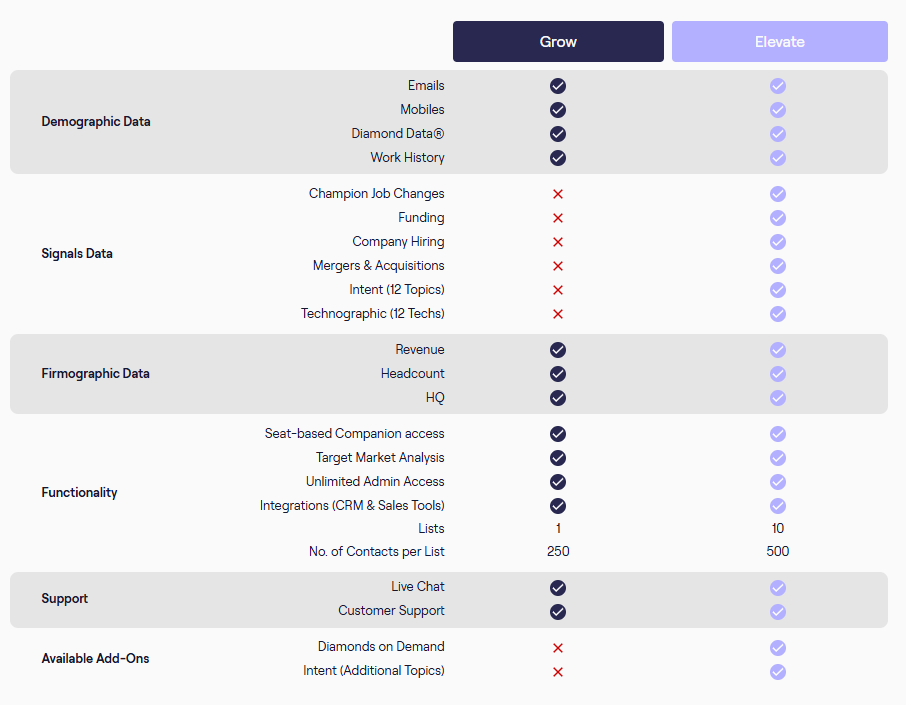Viewport: 906px width, 705px height.
Task: Click the Elevate checkmark for Target Market Analysis
Action: [778, 458]
